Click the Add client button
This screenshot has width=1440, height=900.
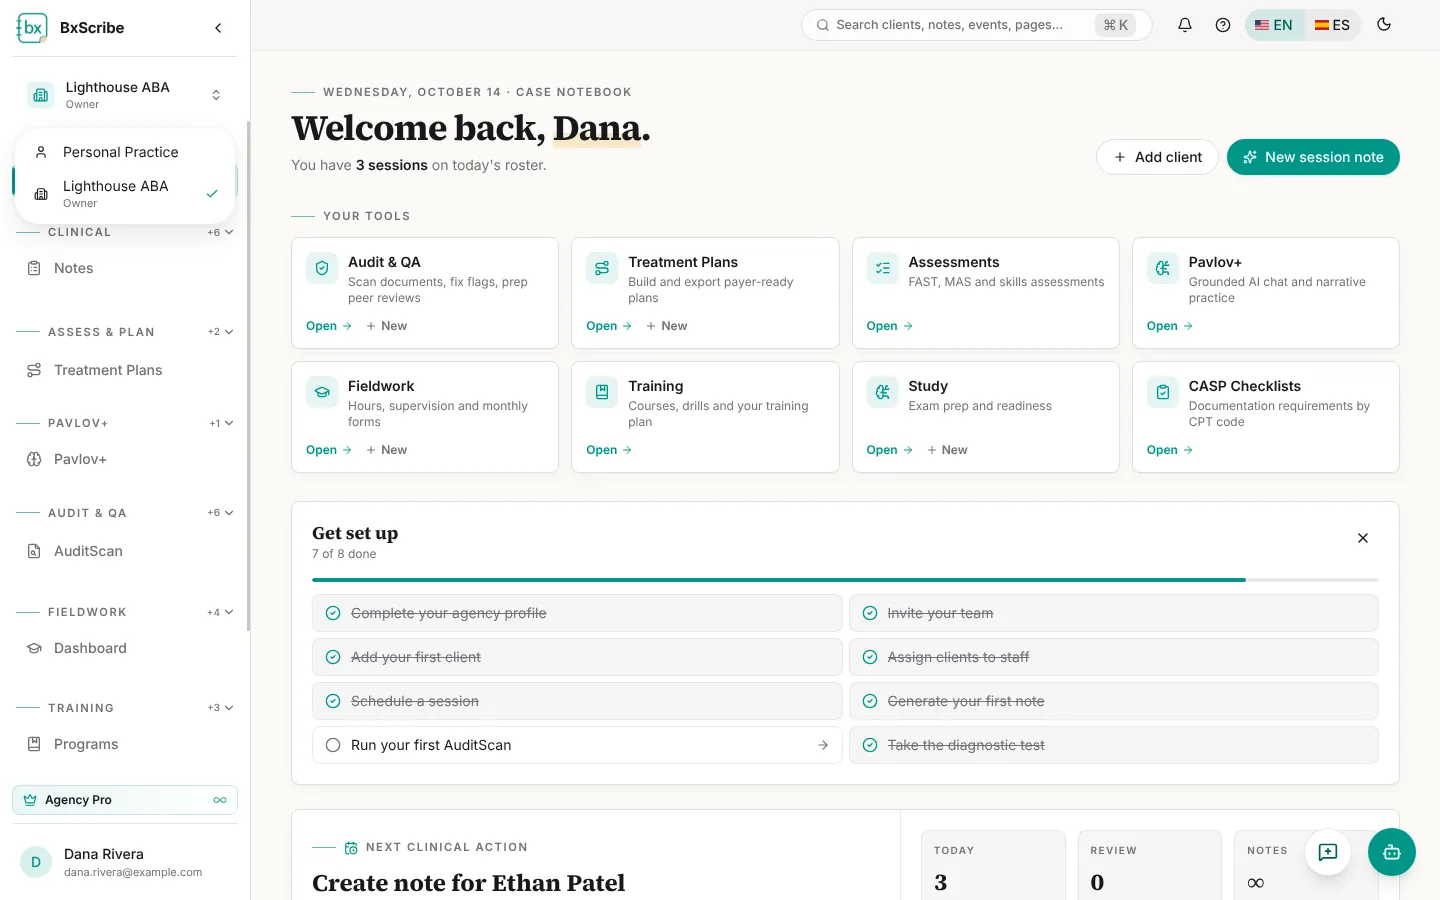[x=1157, y=157]
